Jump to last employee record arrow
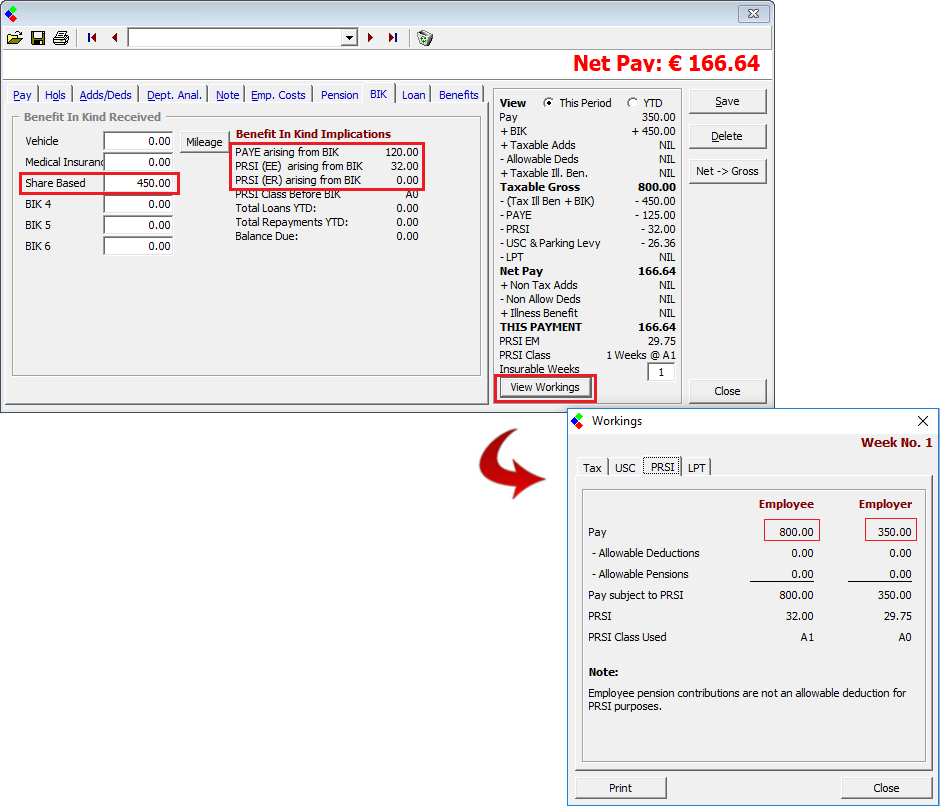 (x=393, y=38)
